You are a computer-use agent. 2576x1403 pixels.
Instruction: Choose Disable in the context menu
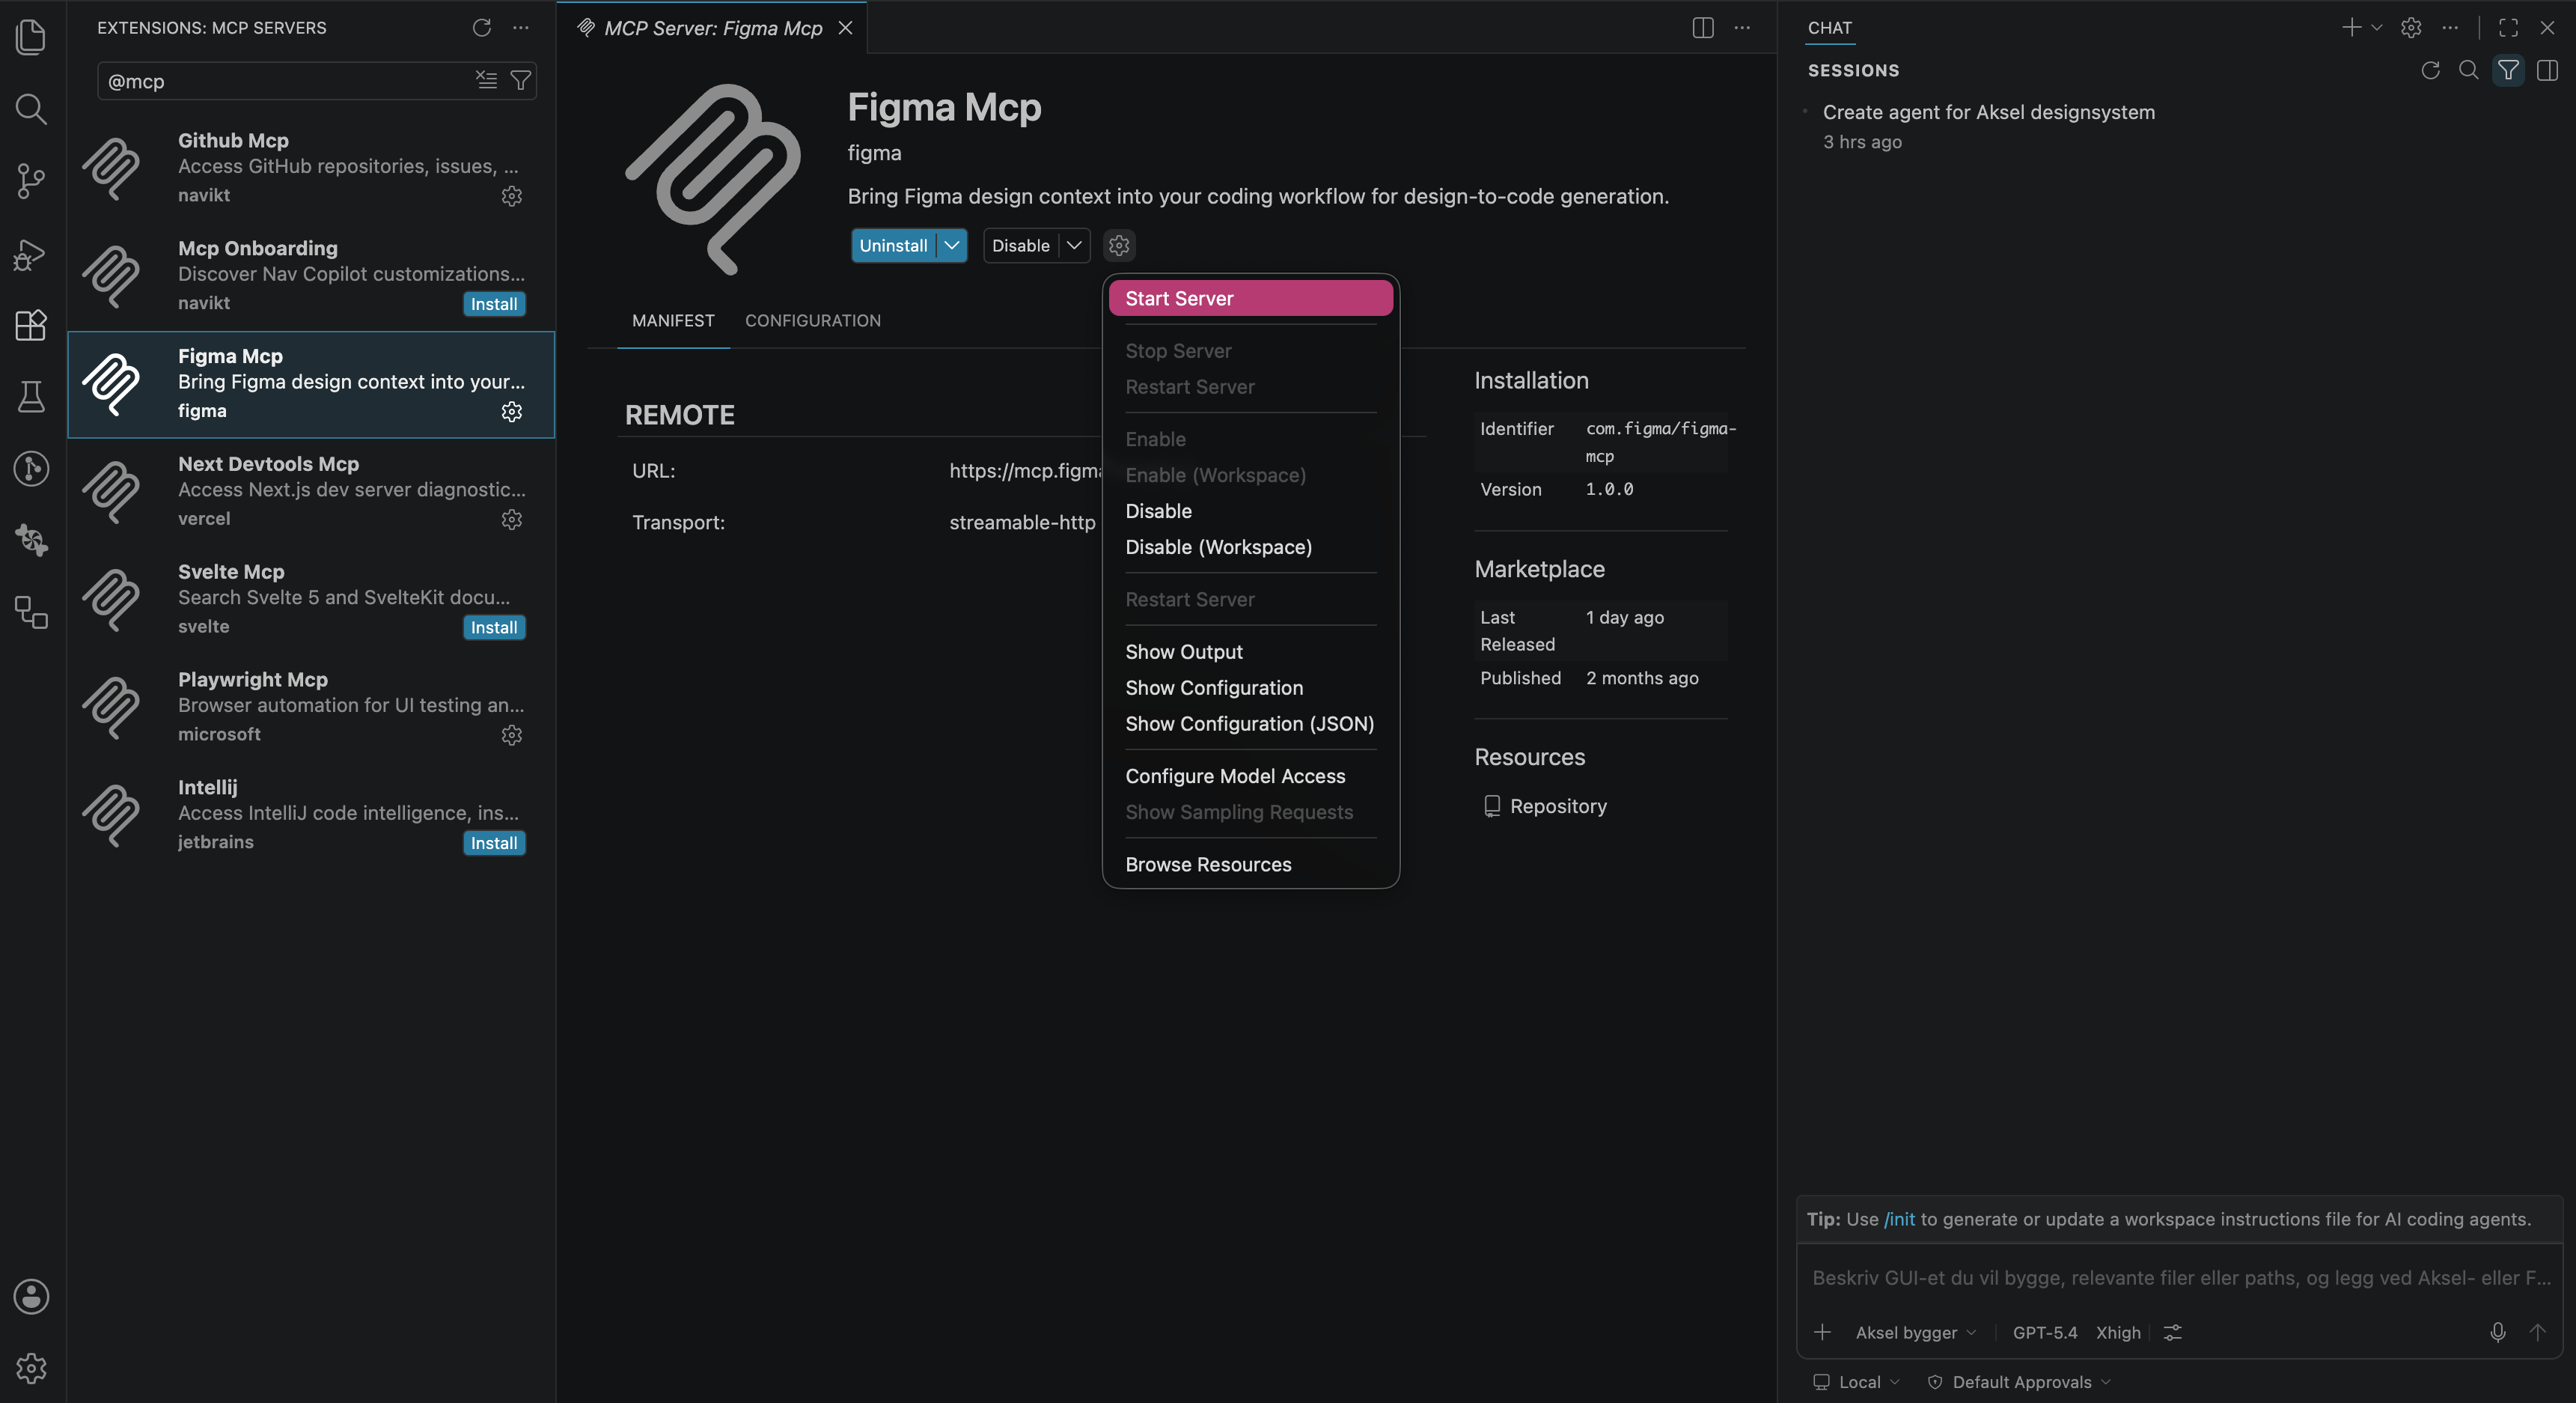(1250, 511)
